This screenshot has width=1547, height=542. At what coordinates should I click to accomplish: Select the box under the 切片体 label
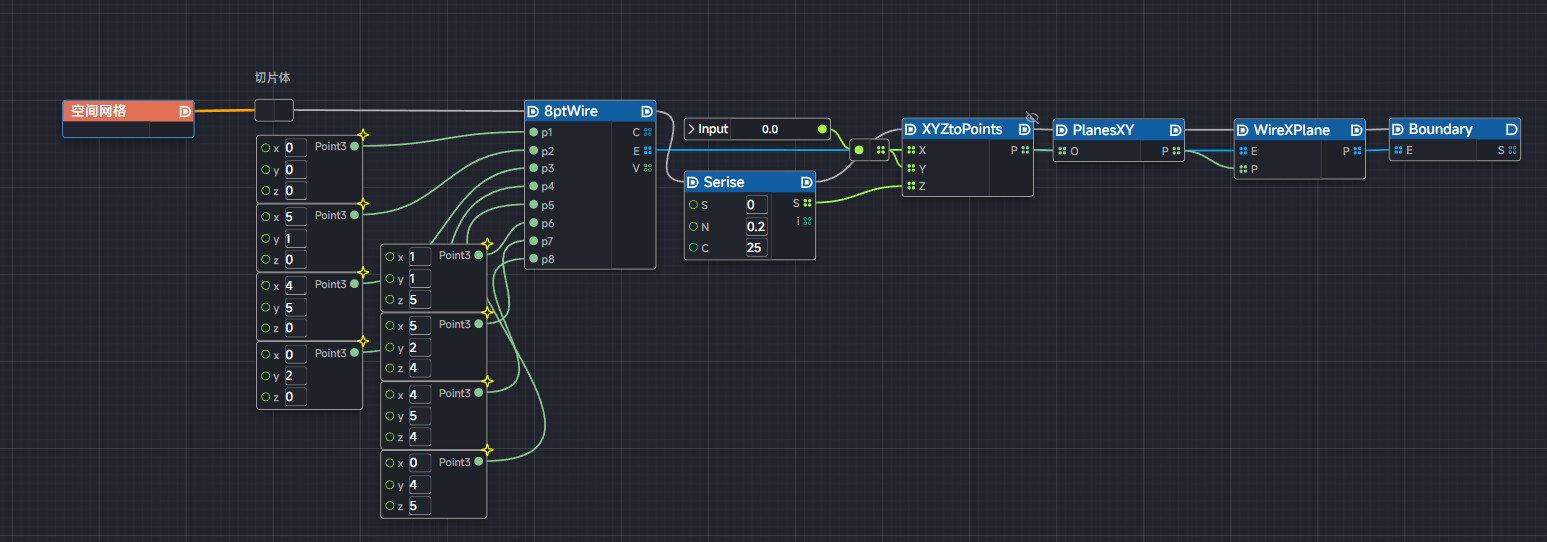click(x=274, y=110)
